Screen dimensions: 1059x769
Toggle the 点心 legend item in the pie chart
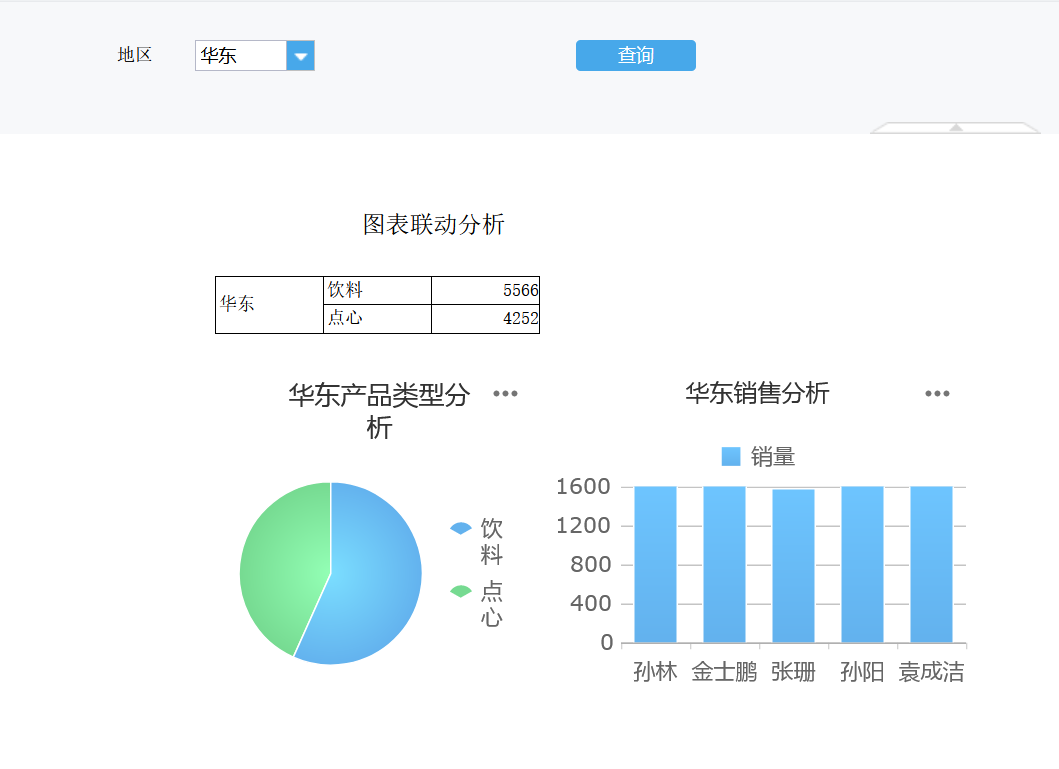point(479,603)
